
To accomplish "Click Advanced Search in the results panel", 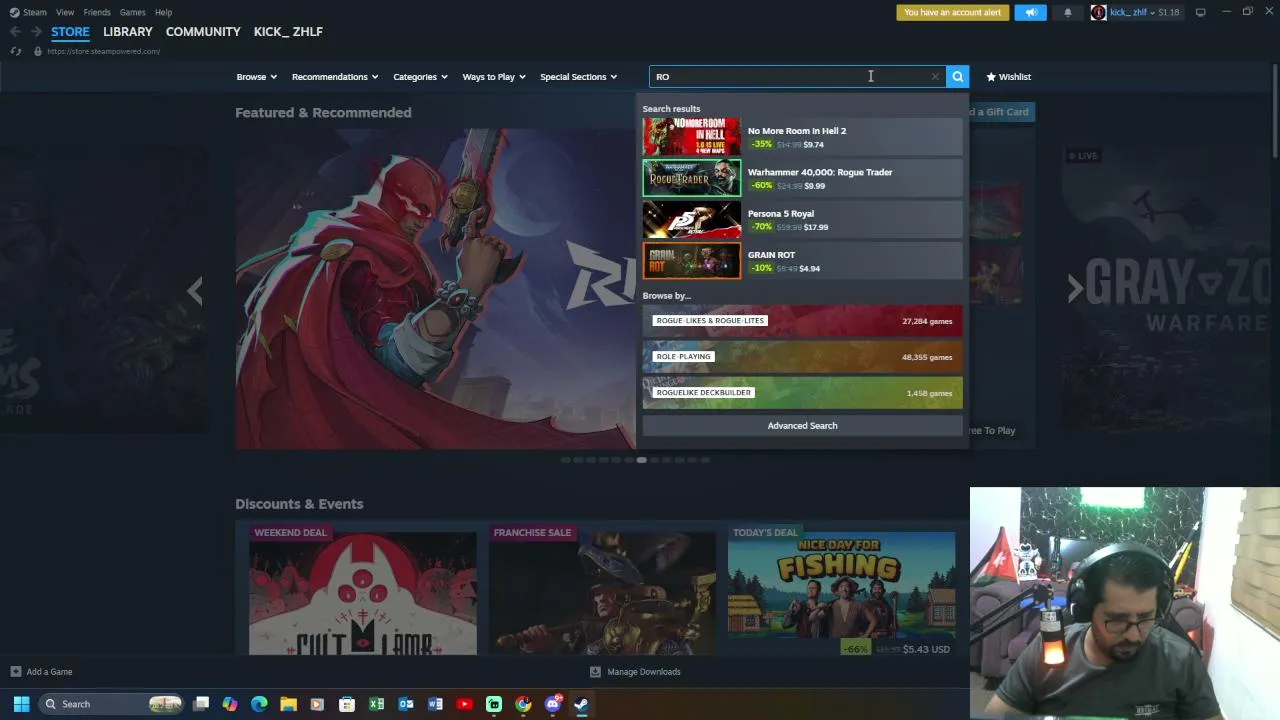I will click(x=802, y=426).
